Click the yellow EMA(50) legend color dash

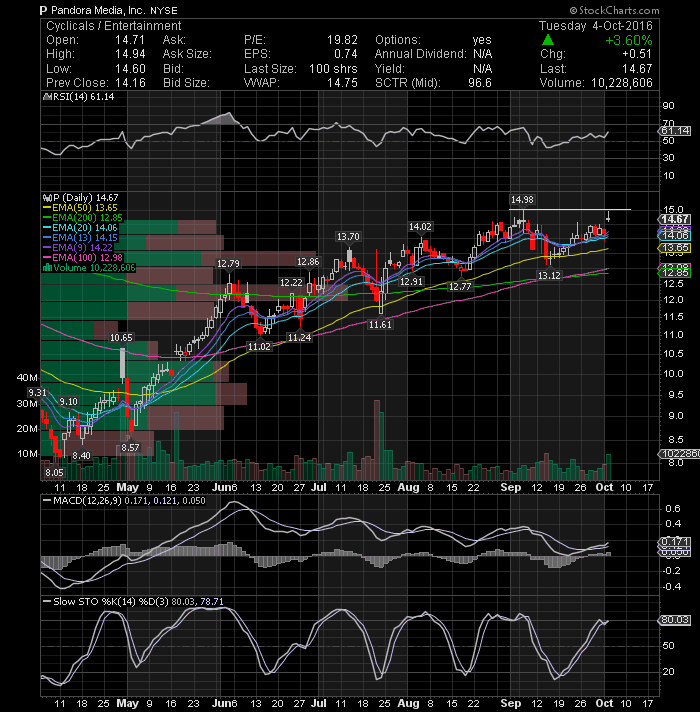pos(47,208)
